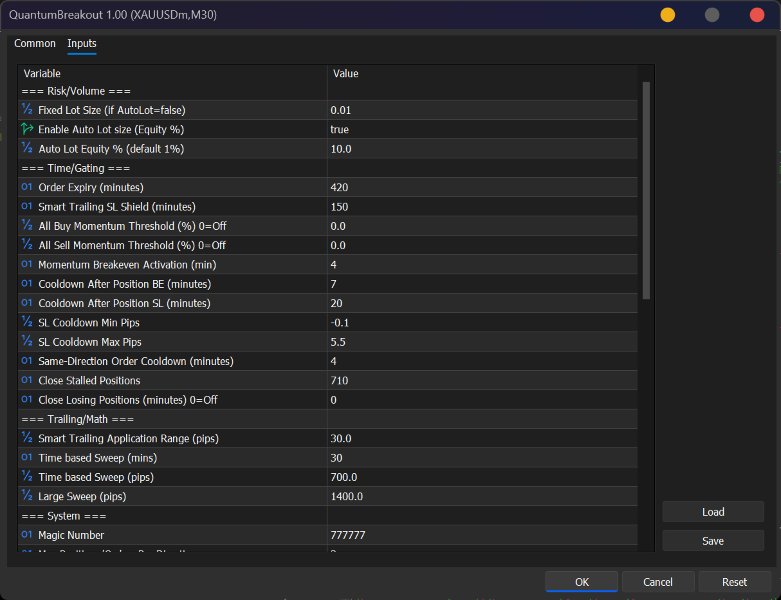Click the double-type icon beside SL Cooldown Max Pips
The height and width of the screenshot is (600, 781).
(x=27, y=342)
